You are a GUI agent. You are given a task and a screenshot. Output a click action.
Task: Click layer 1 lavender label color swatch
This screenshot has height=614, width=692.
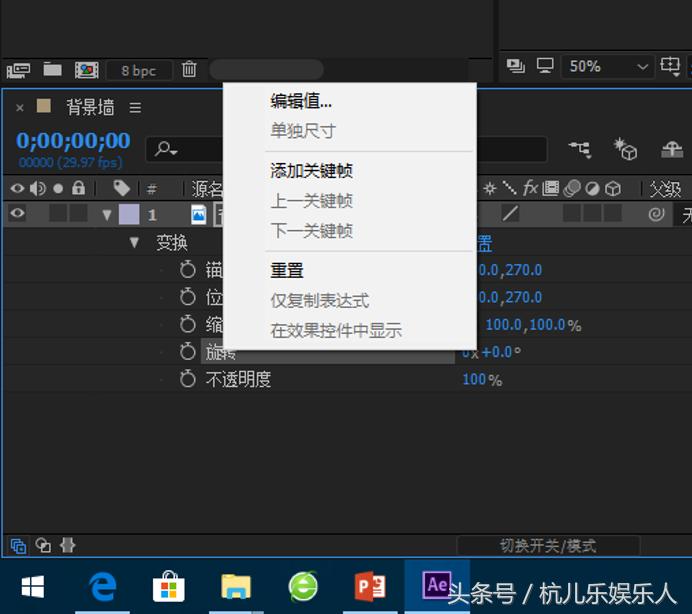tap(129, 214)
